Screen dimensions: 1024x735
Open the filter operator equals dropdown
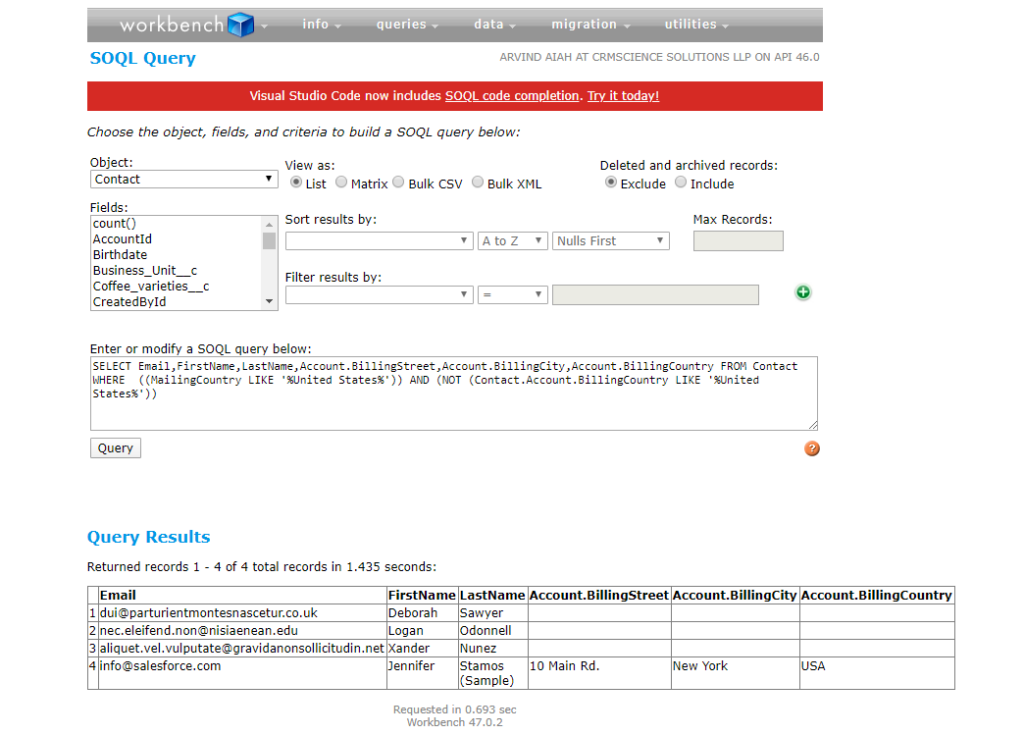click(x=513, y=295)
